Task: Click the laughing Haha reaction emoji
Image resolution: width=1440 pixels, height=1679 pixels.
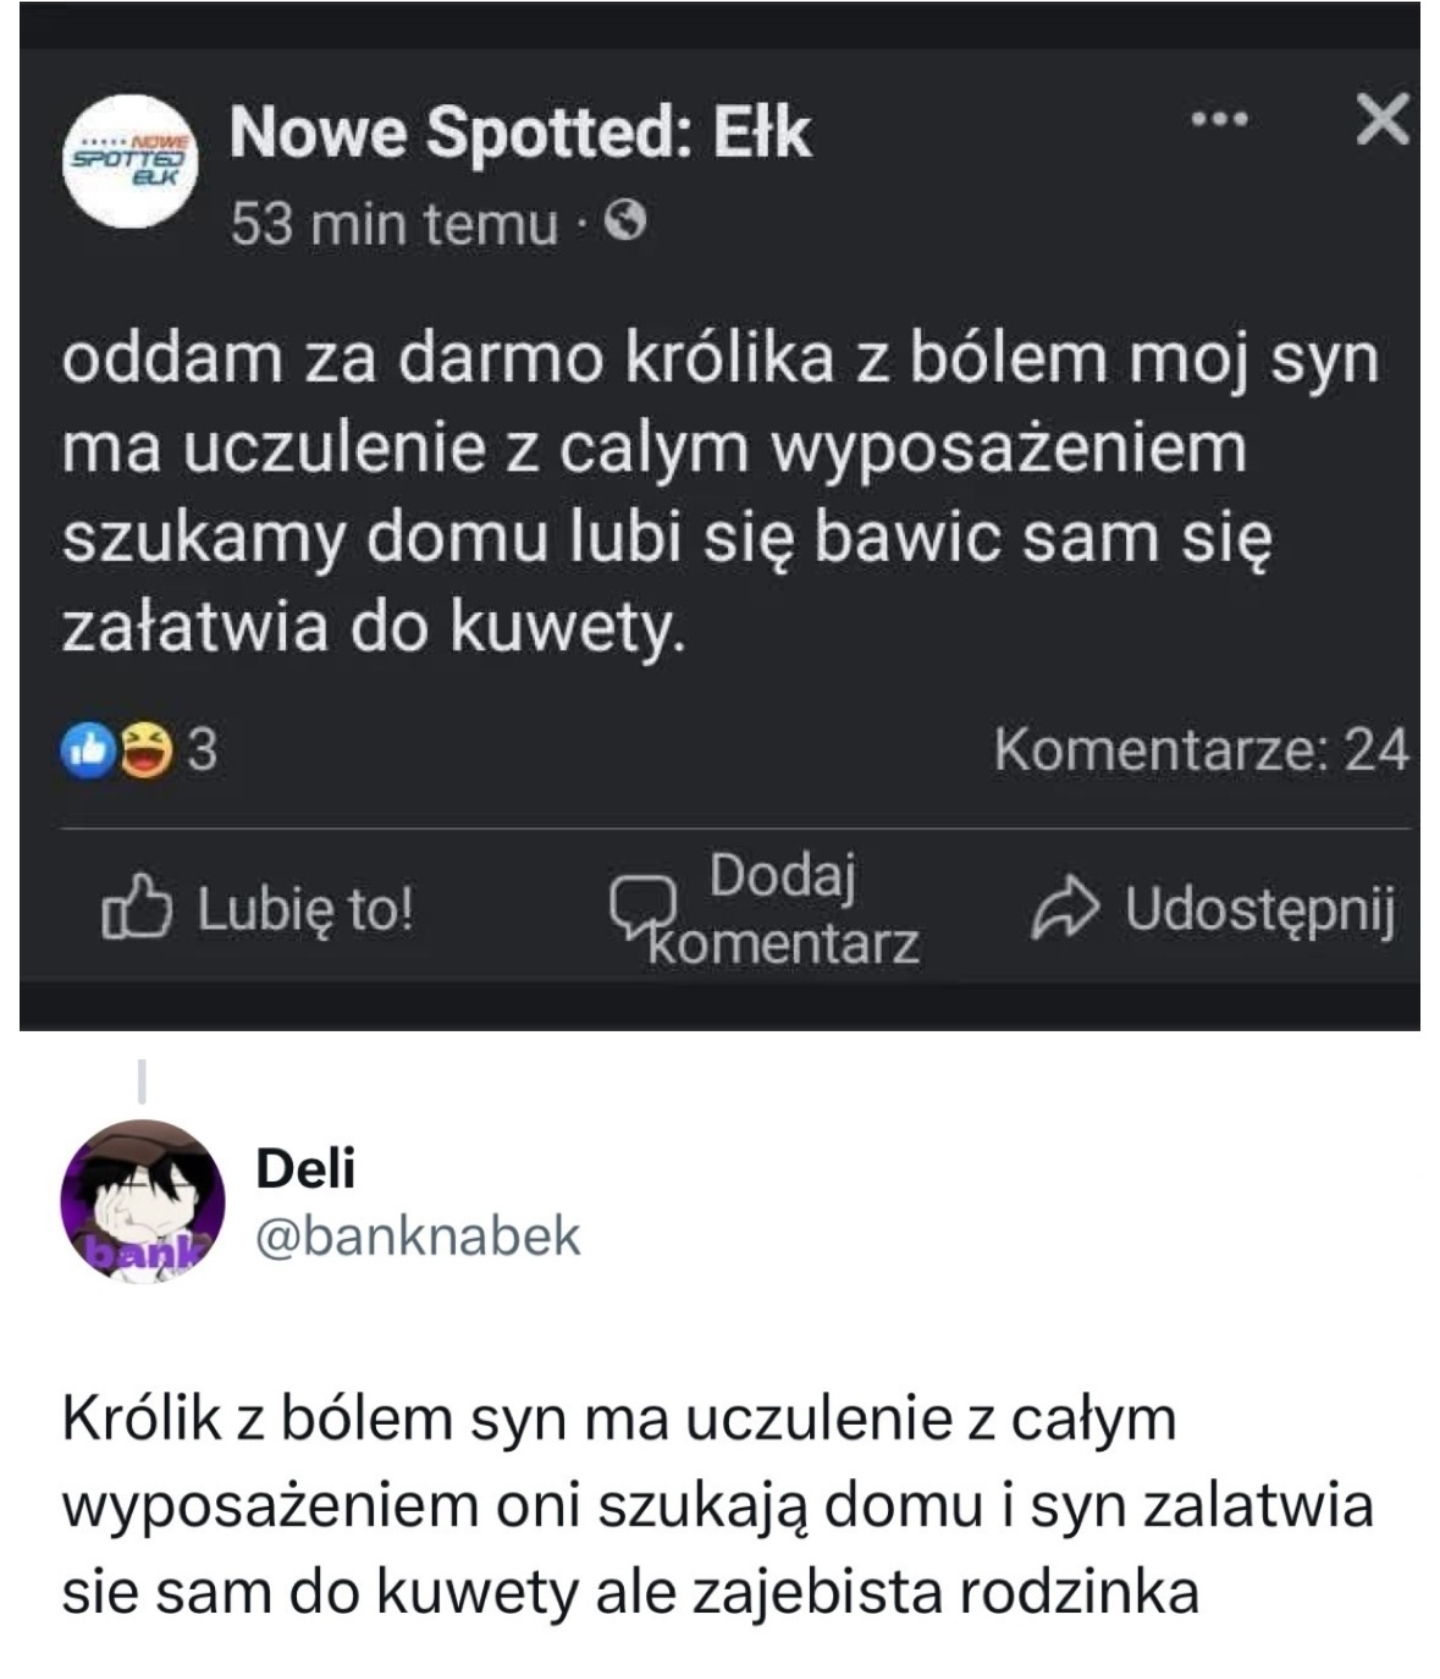Action: coord(145,750)
